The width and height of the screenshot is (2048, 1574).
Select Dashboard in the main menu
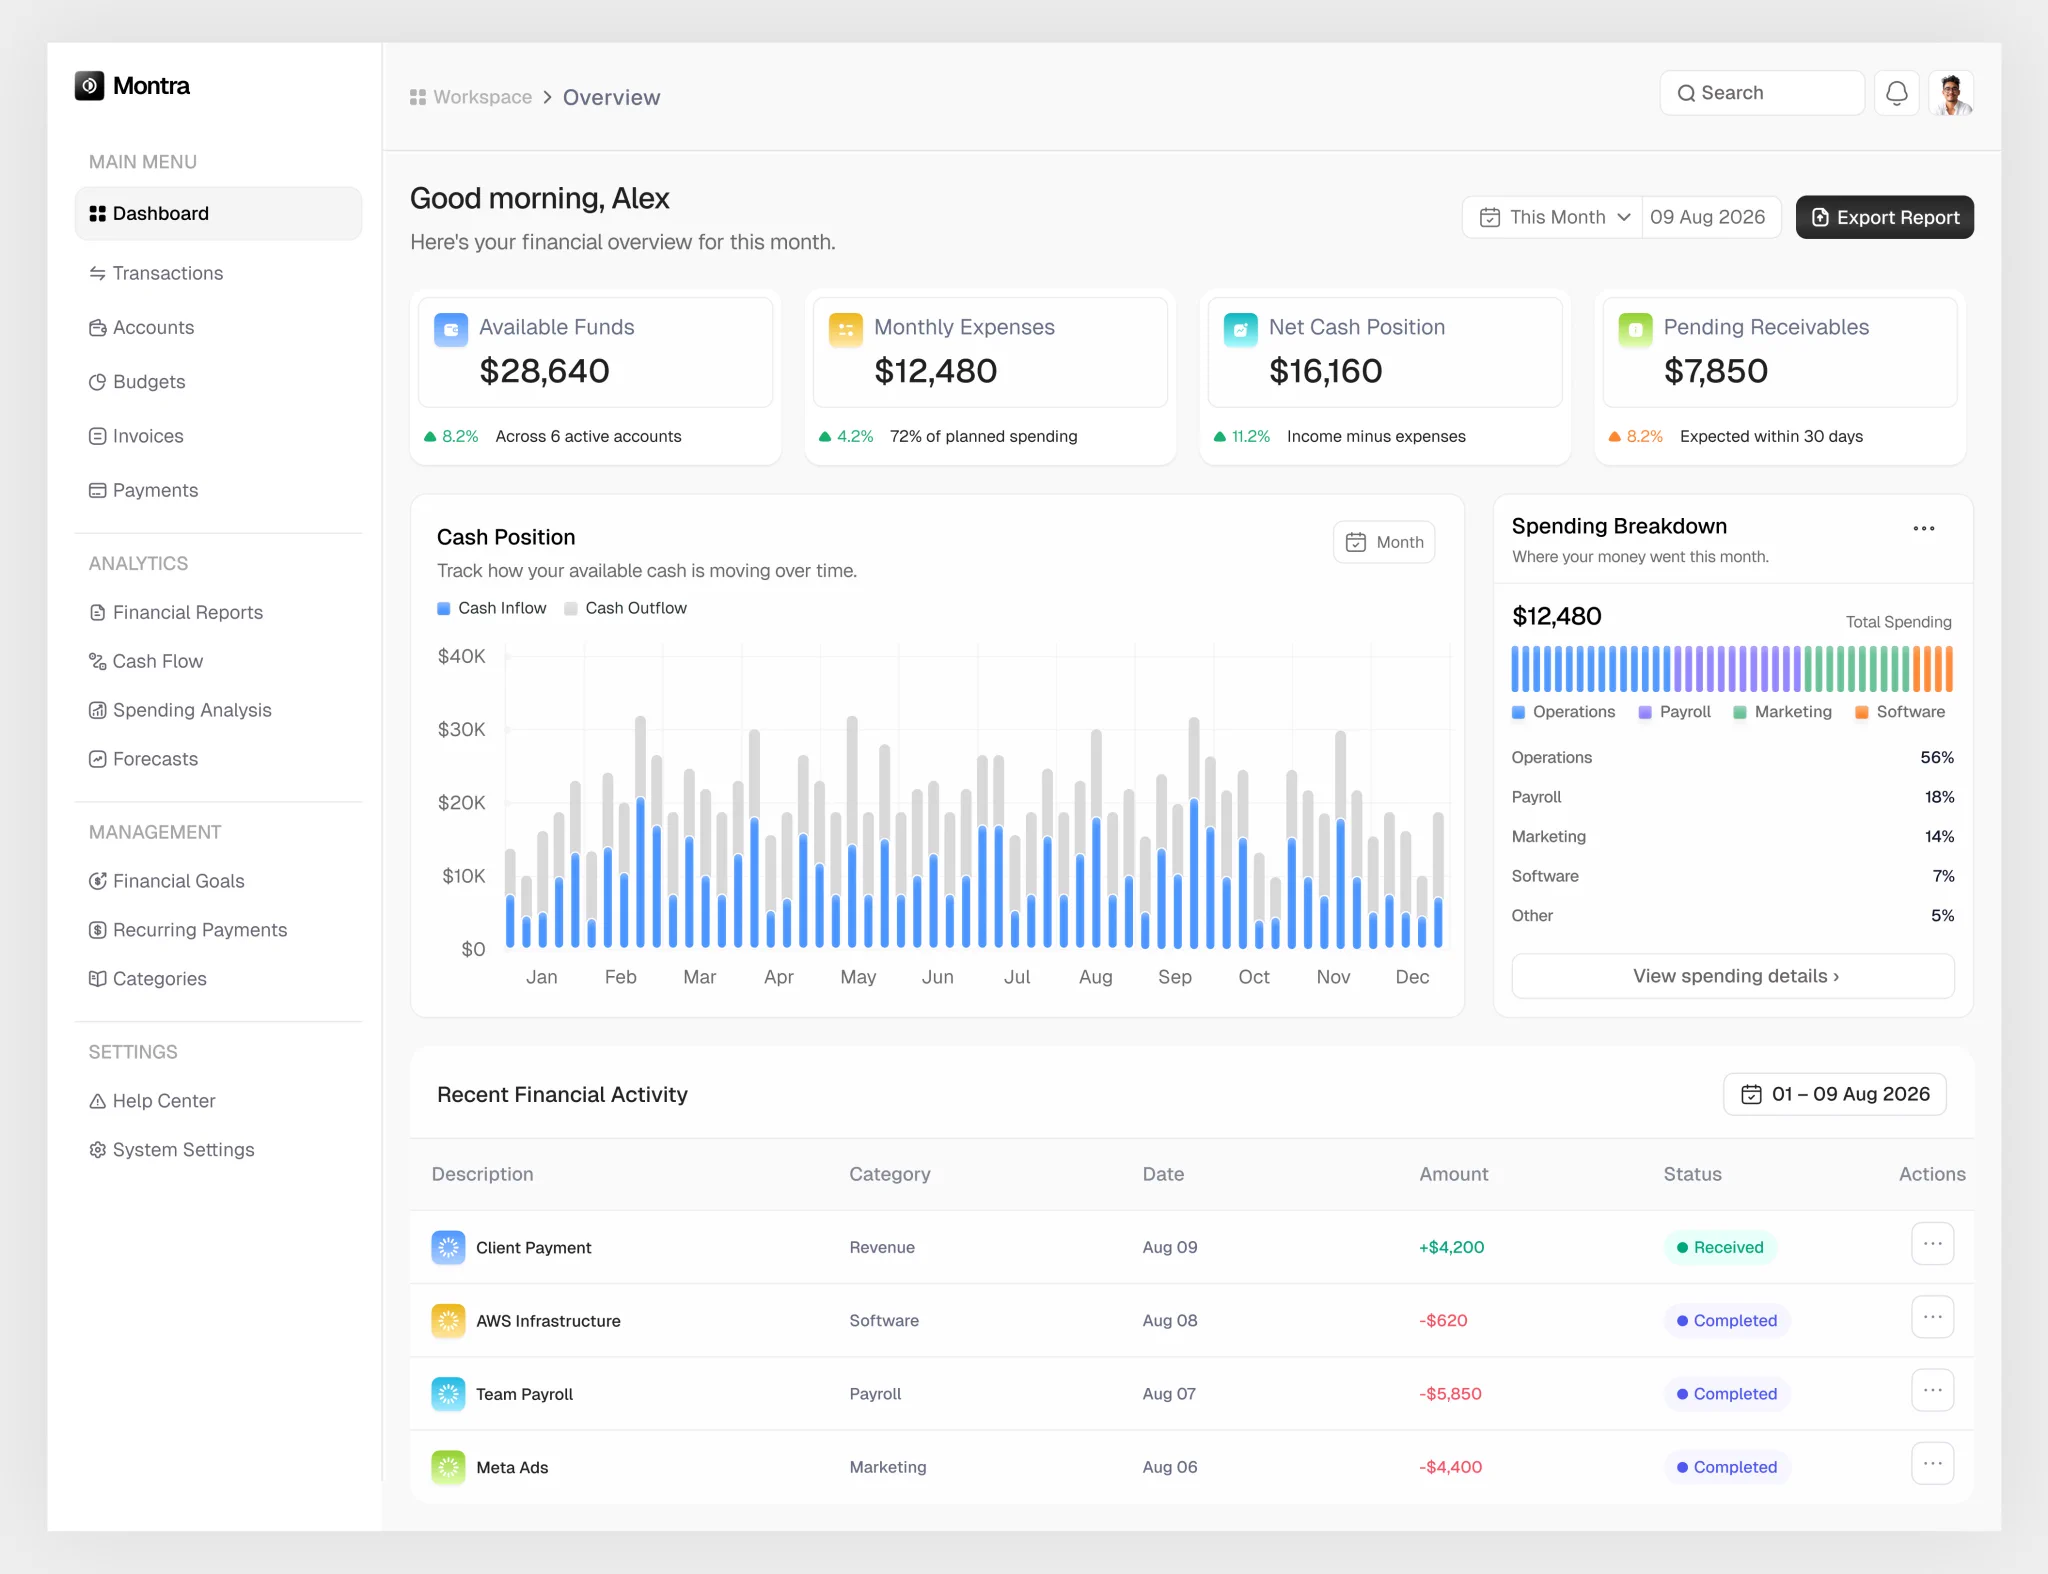218,213
